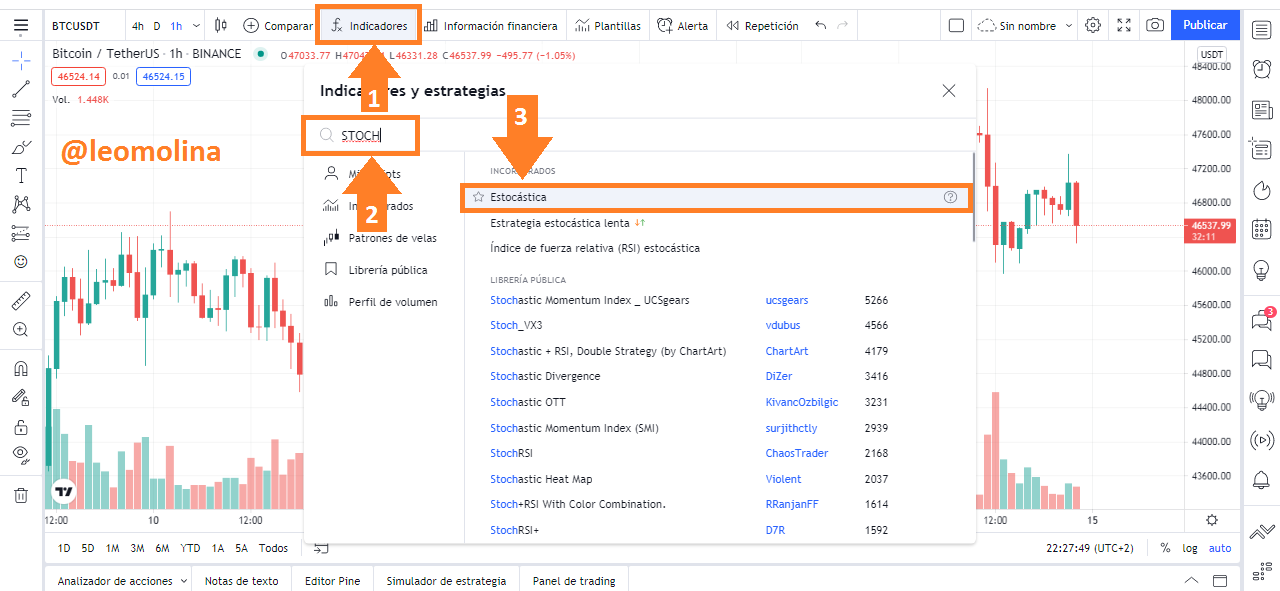Favorite Estocástica with star icon
This screenshot has width=1280, height=591.
(478, 197)
